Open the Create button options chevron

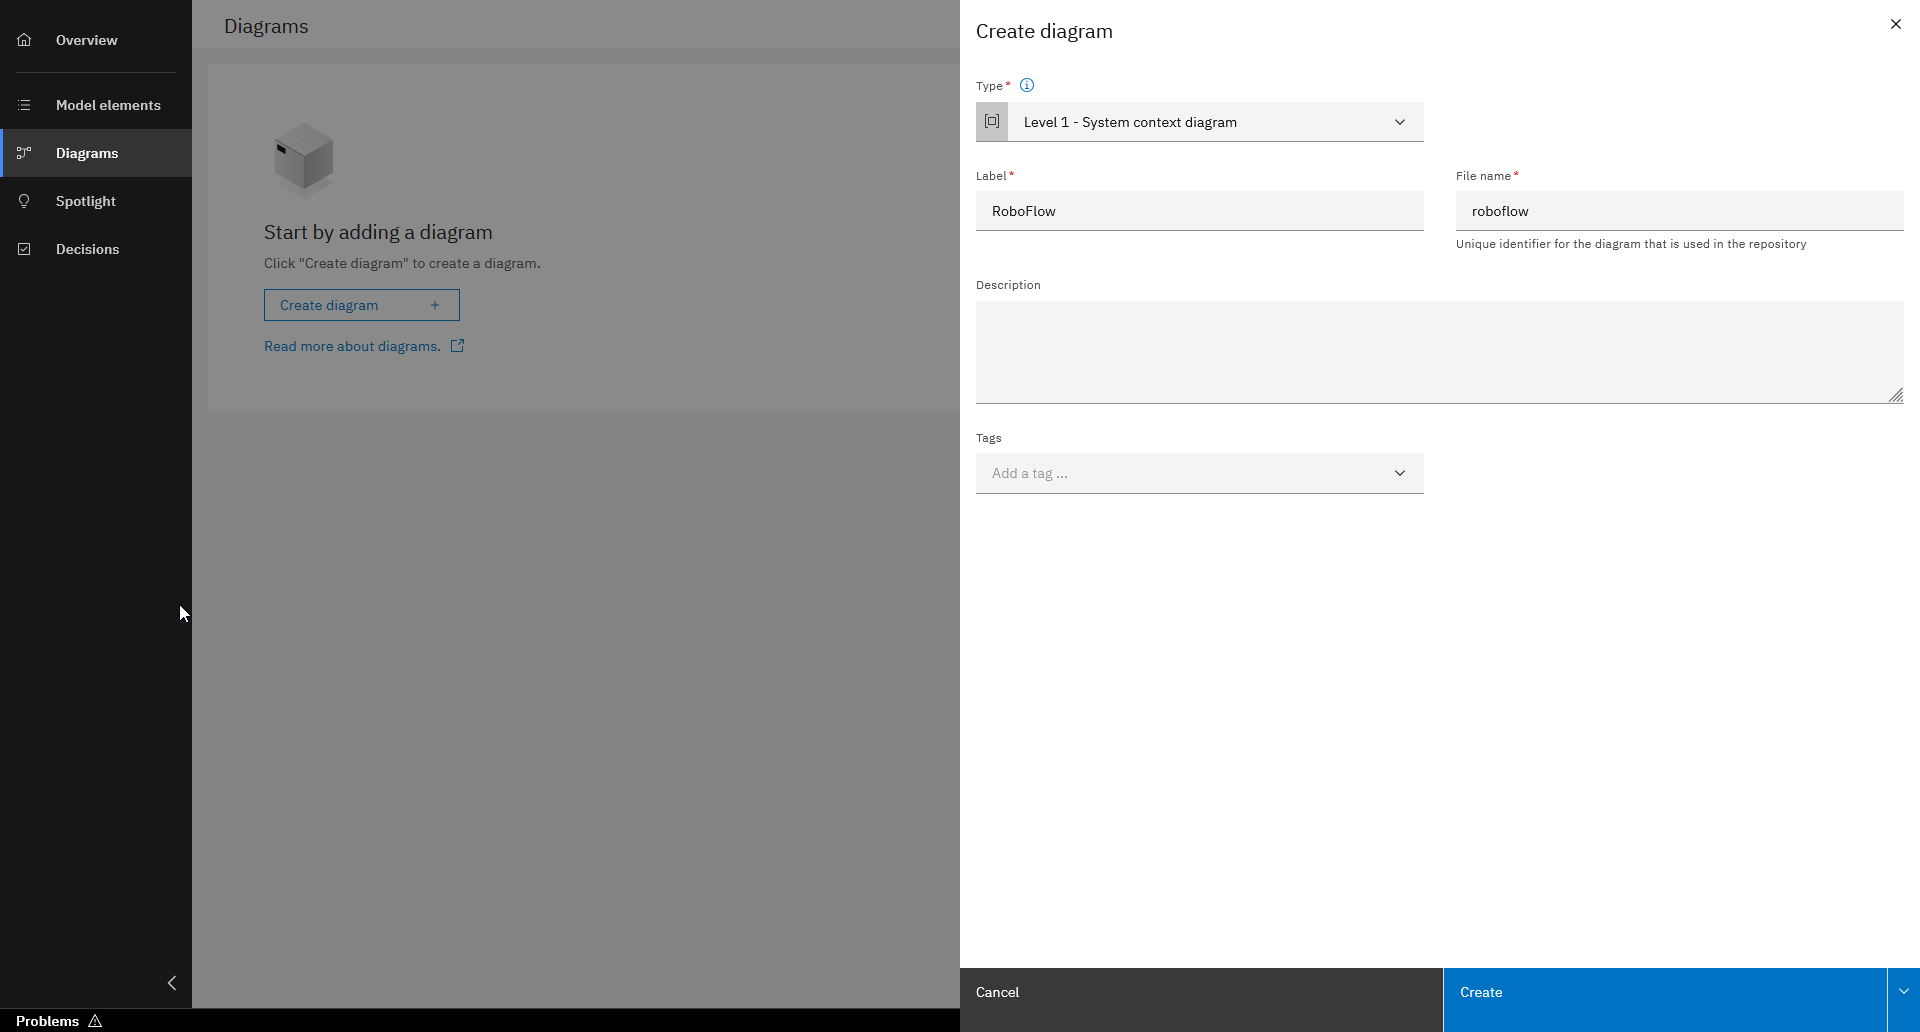point(1903,991)
